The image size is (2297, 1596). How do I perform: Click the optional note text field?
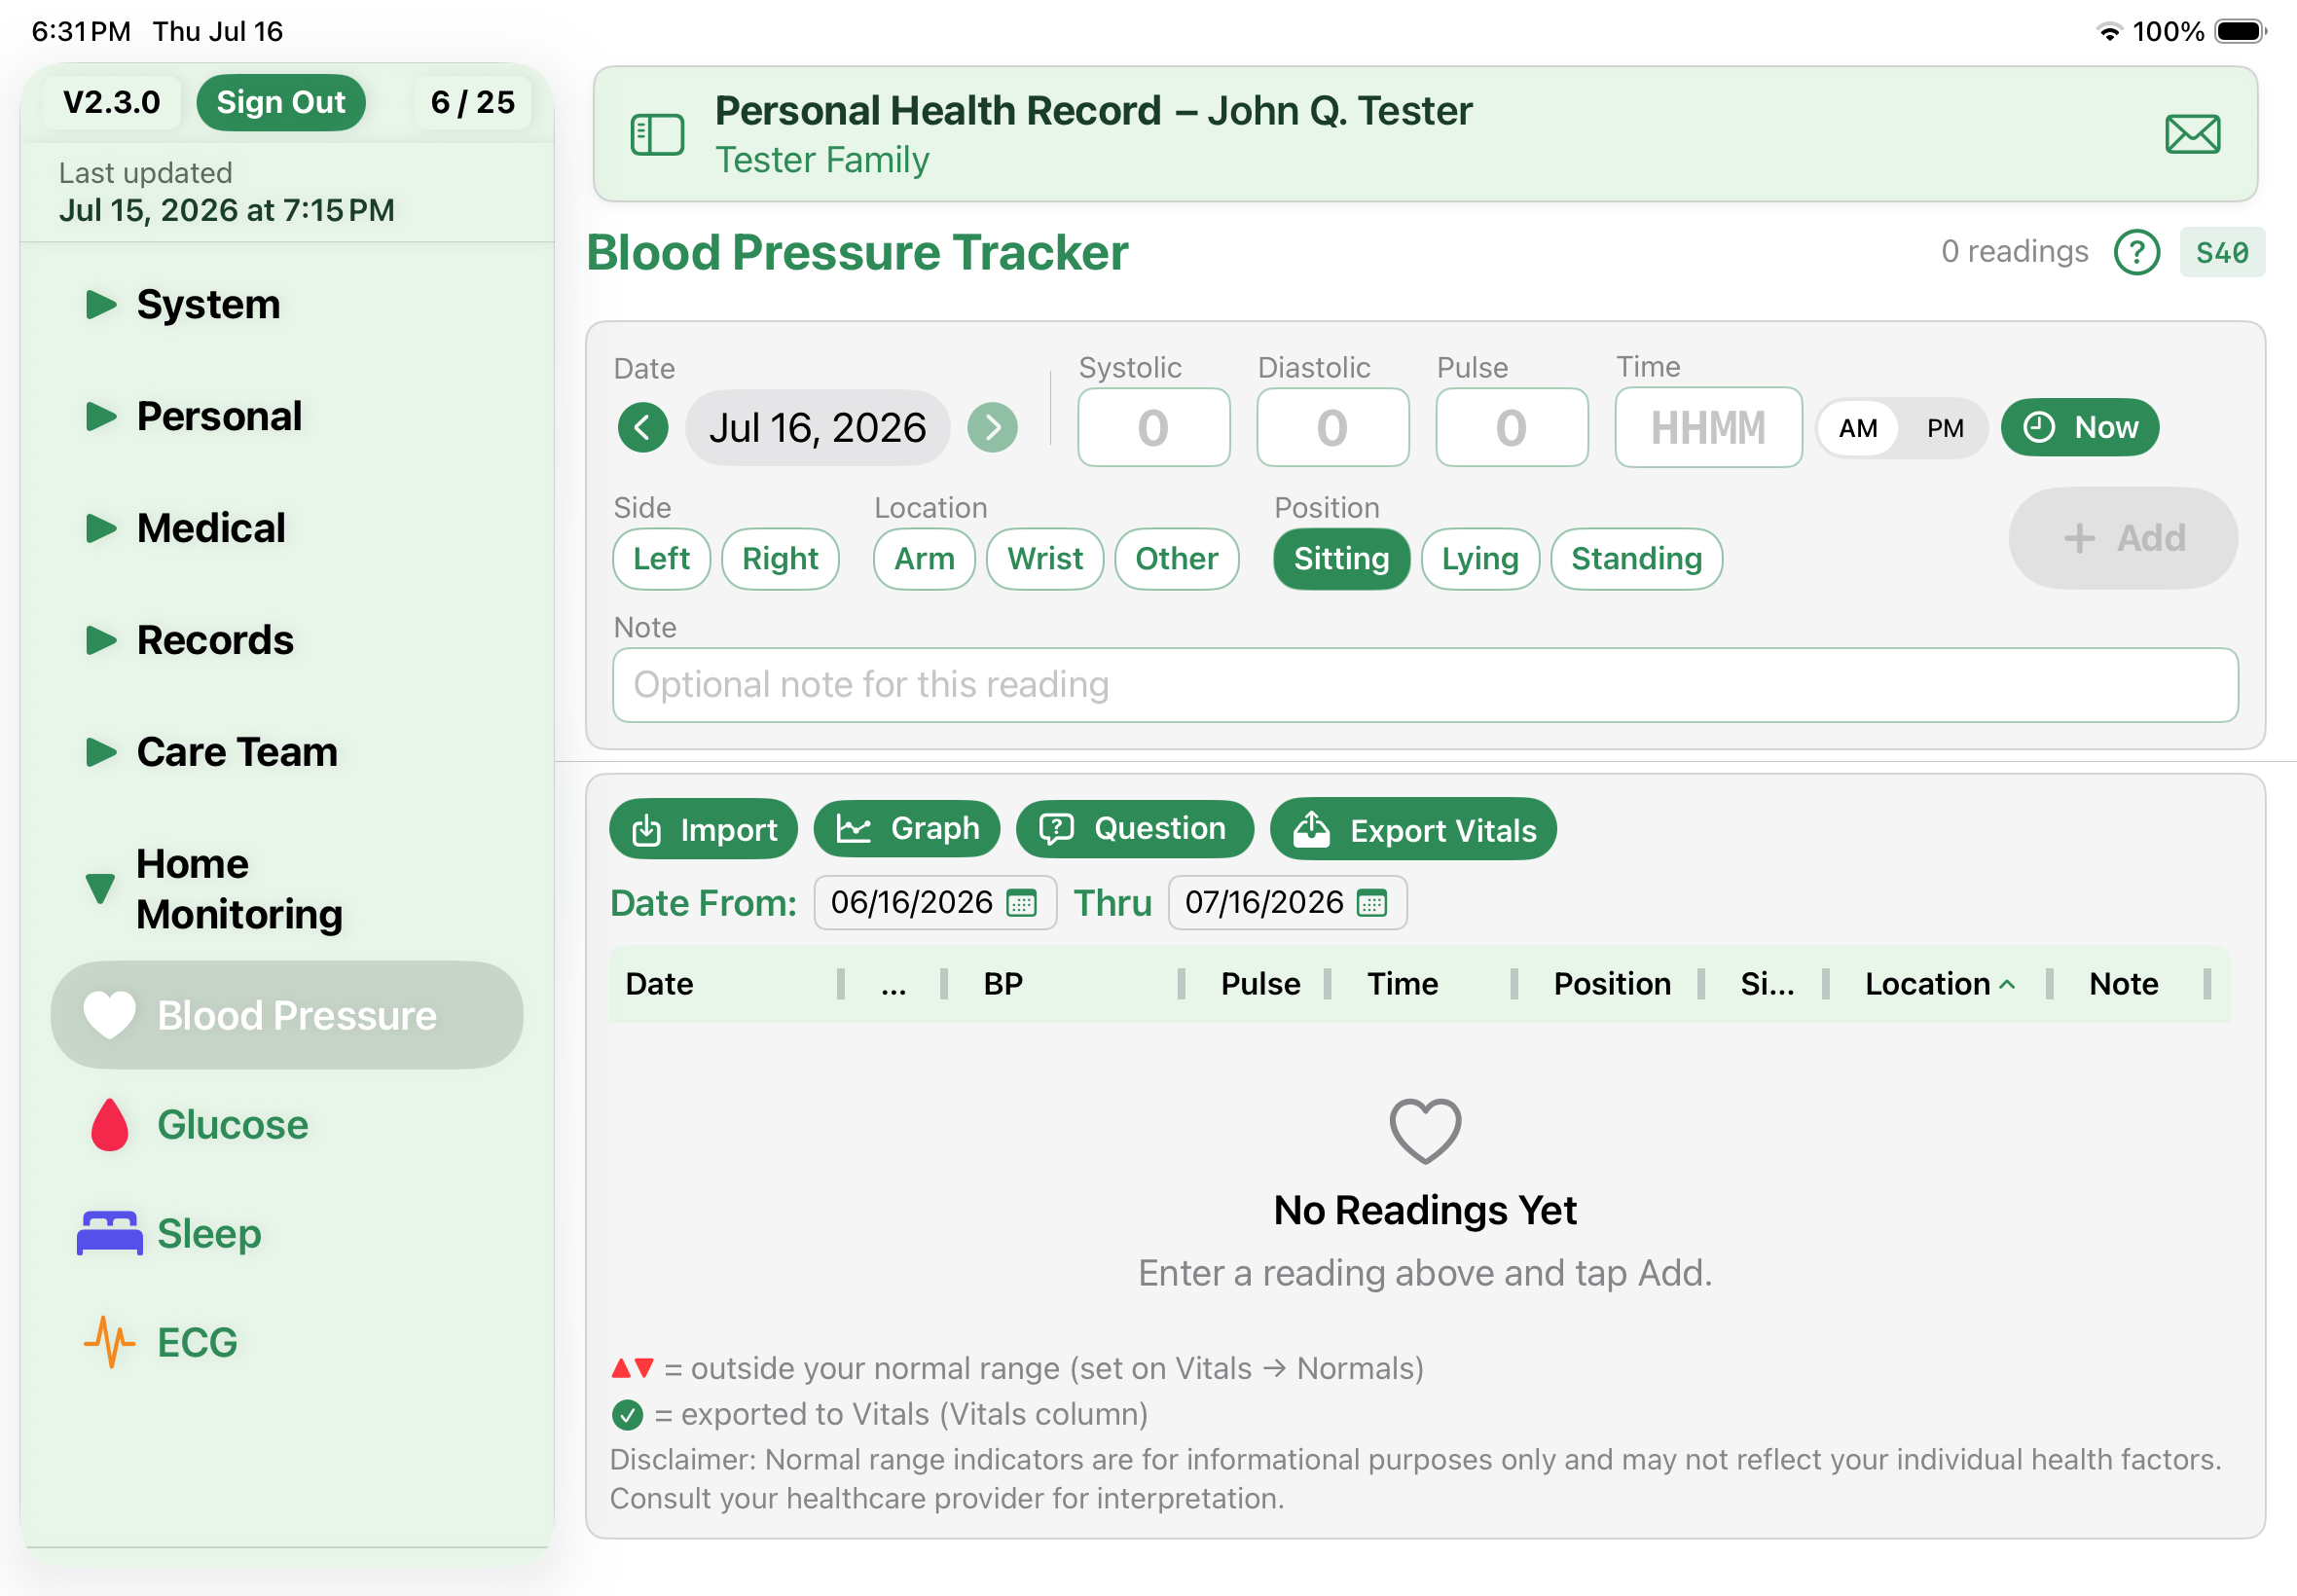coord(1425,685)
